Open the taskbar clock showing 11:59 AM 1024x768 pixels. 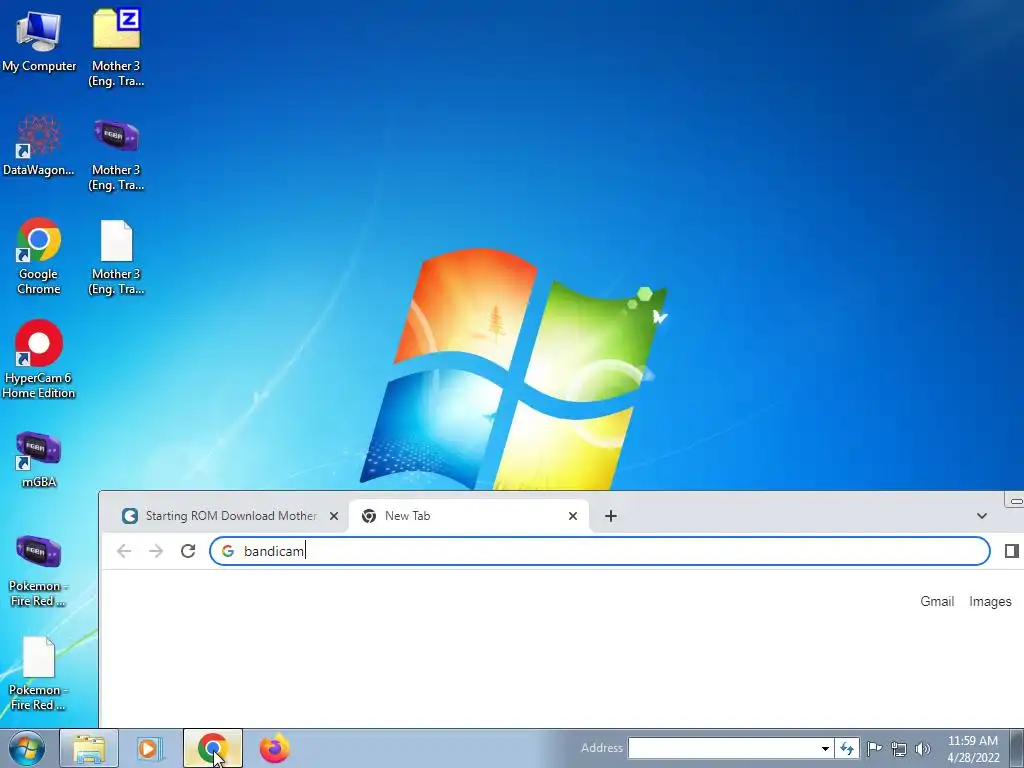click(973, 748)
